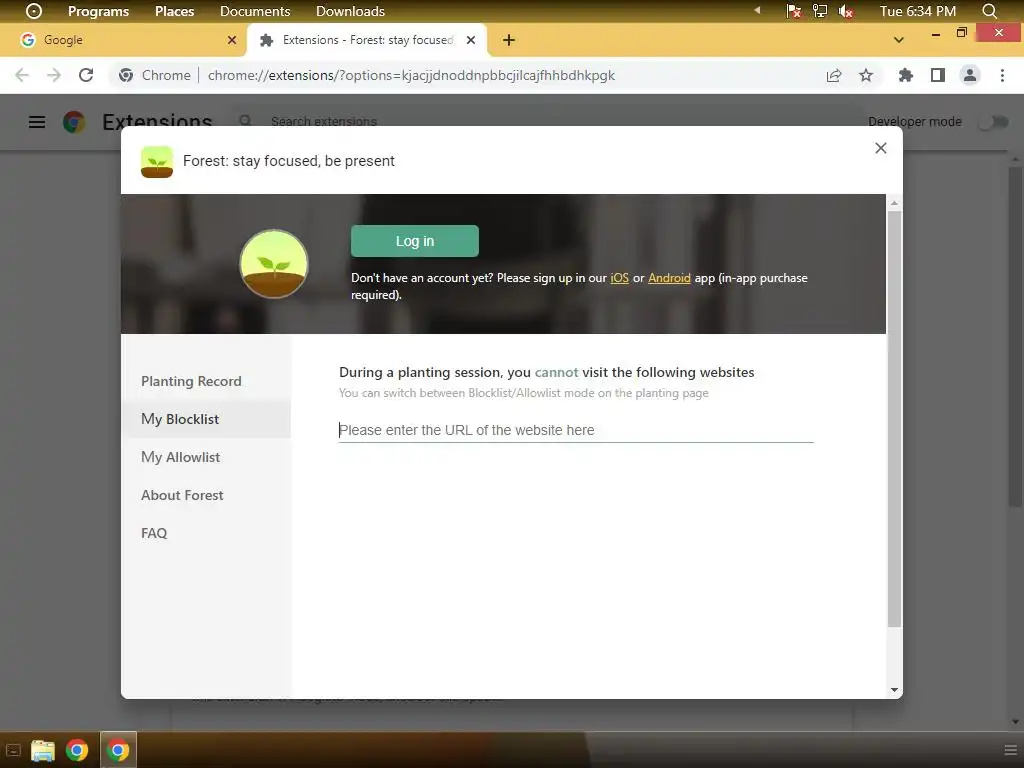Expand hidden tray icons arrow
Screen dimensions: 1024x768
pos(758,10)
